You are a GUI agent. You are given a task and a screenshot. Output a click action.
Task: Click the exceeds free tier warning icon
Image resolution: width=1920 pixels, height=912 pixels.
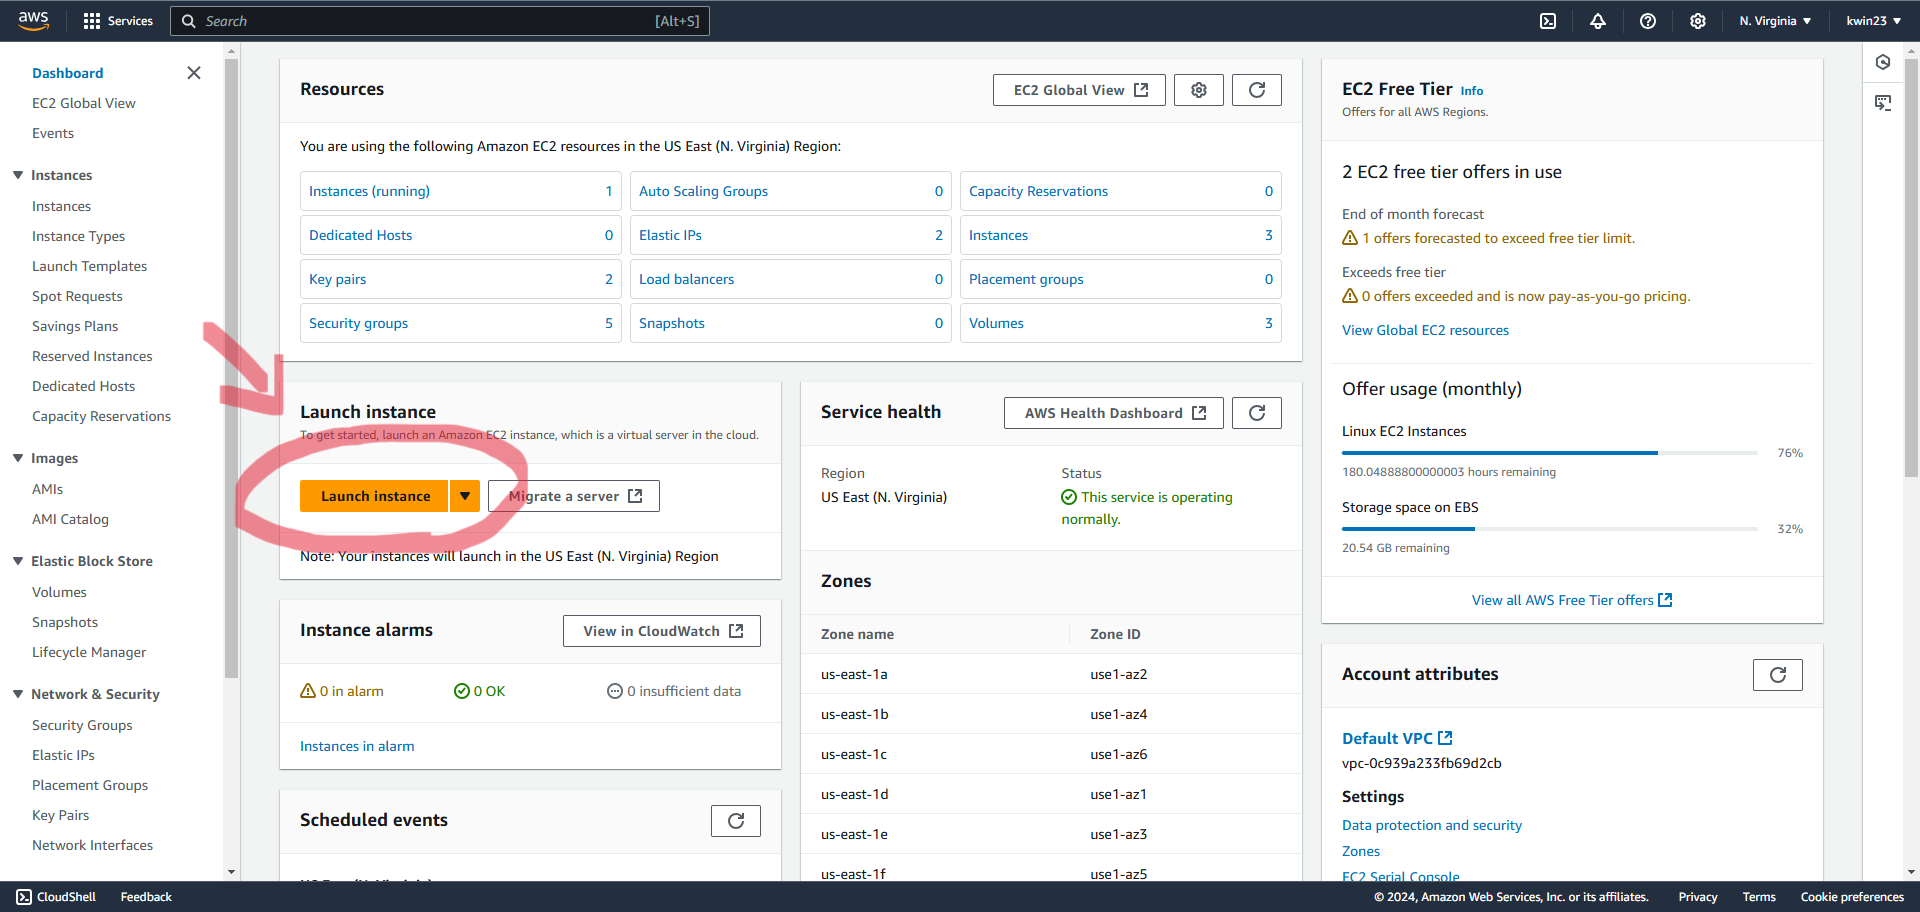point(1350,296)
